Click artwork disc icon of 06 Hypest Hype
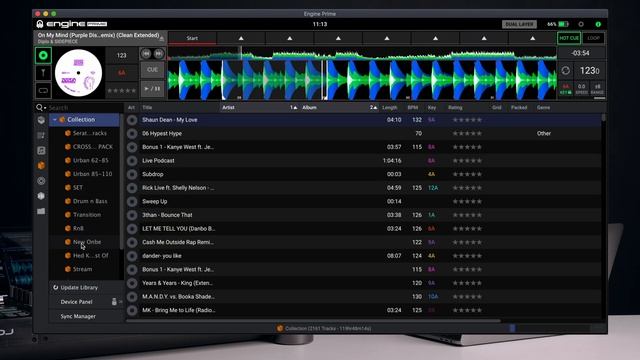Screen dimensions: 640x360 (132, 133)
